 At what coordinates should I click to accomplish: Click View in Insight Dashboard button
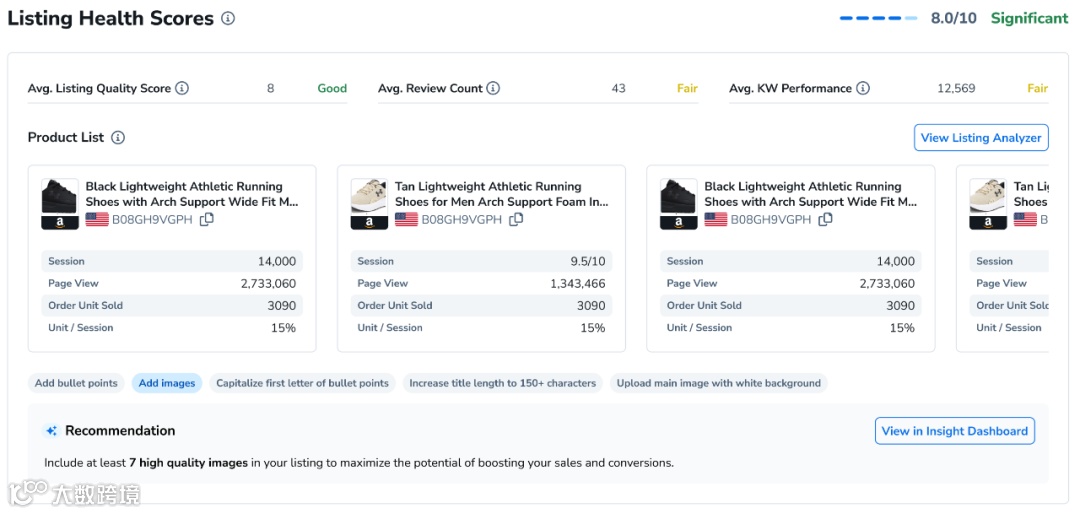pos(954,431)
